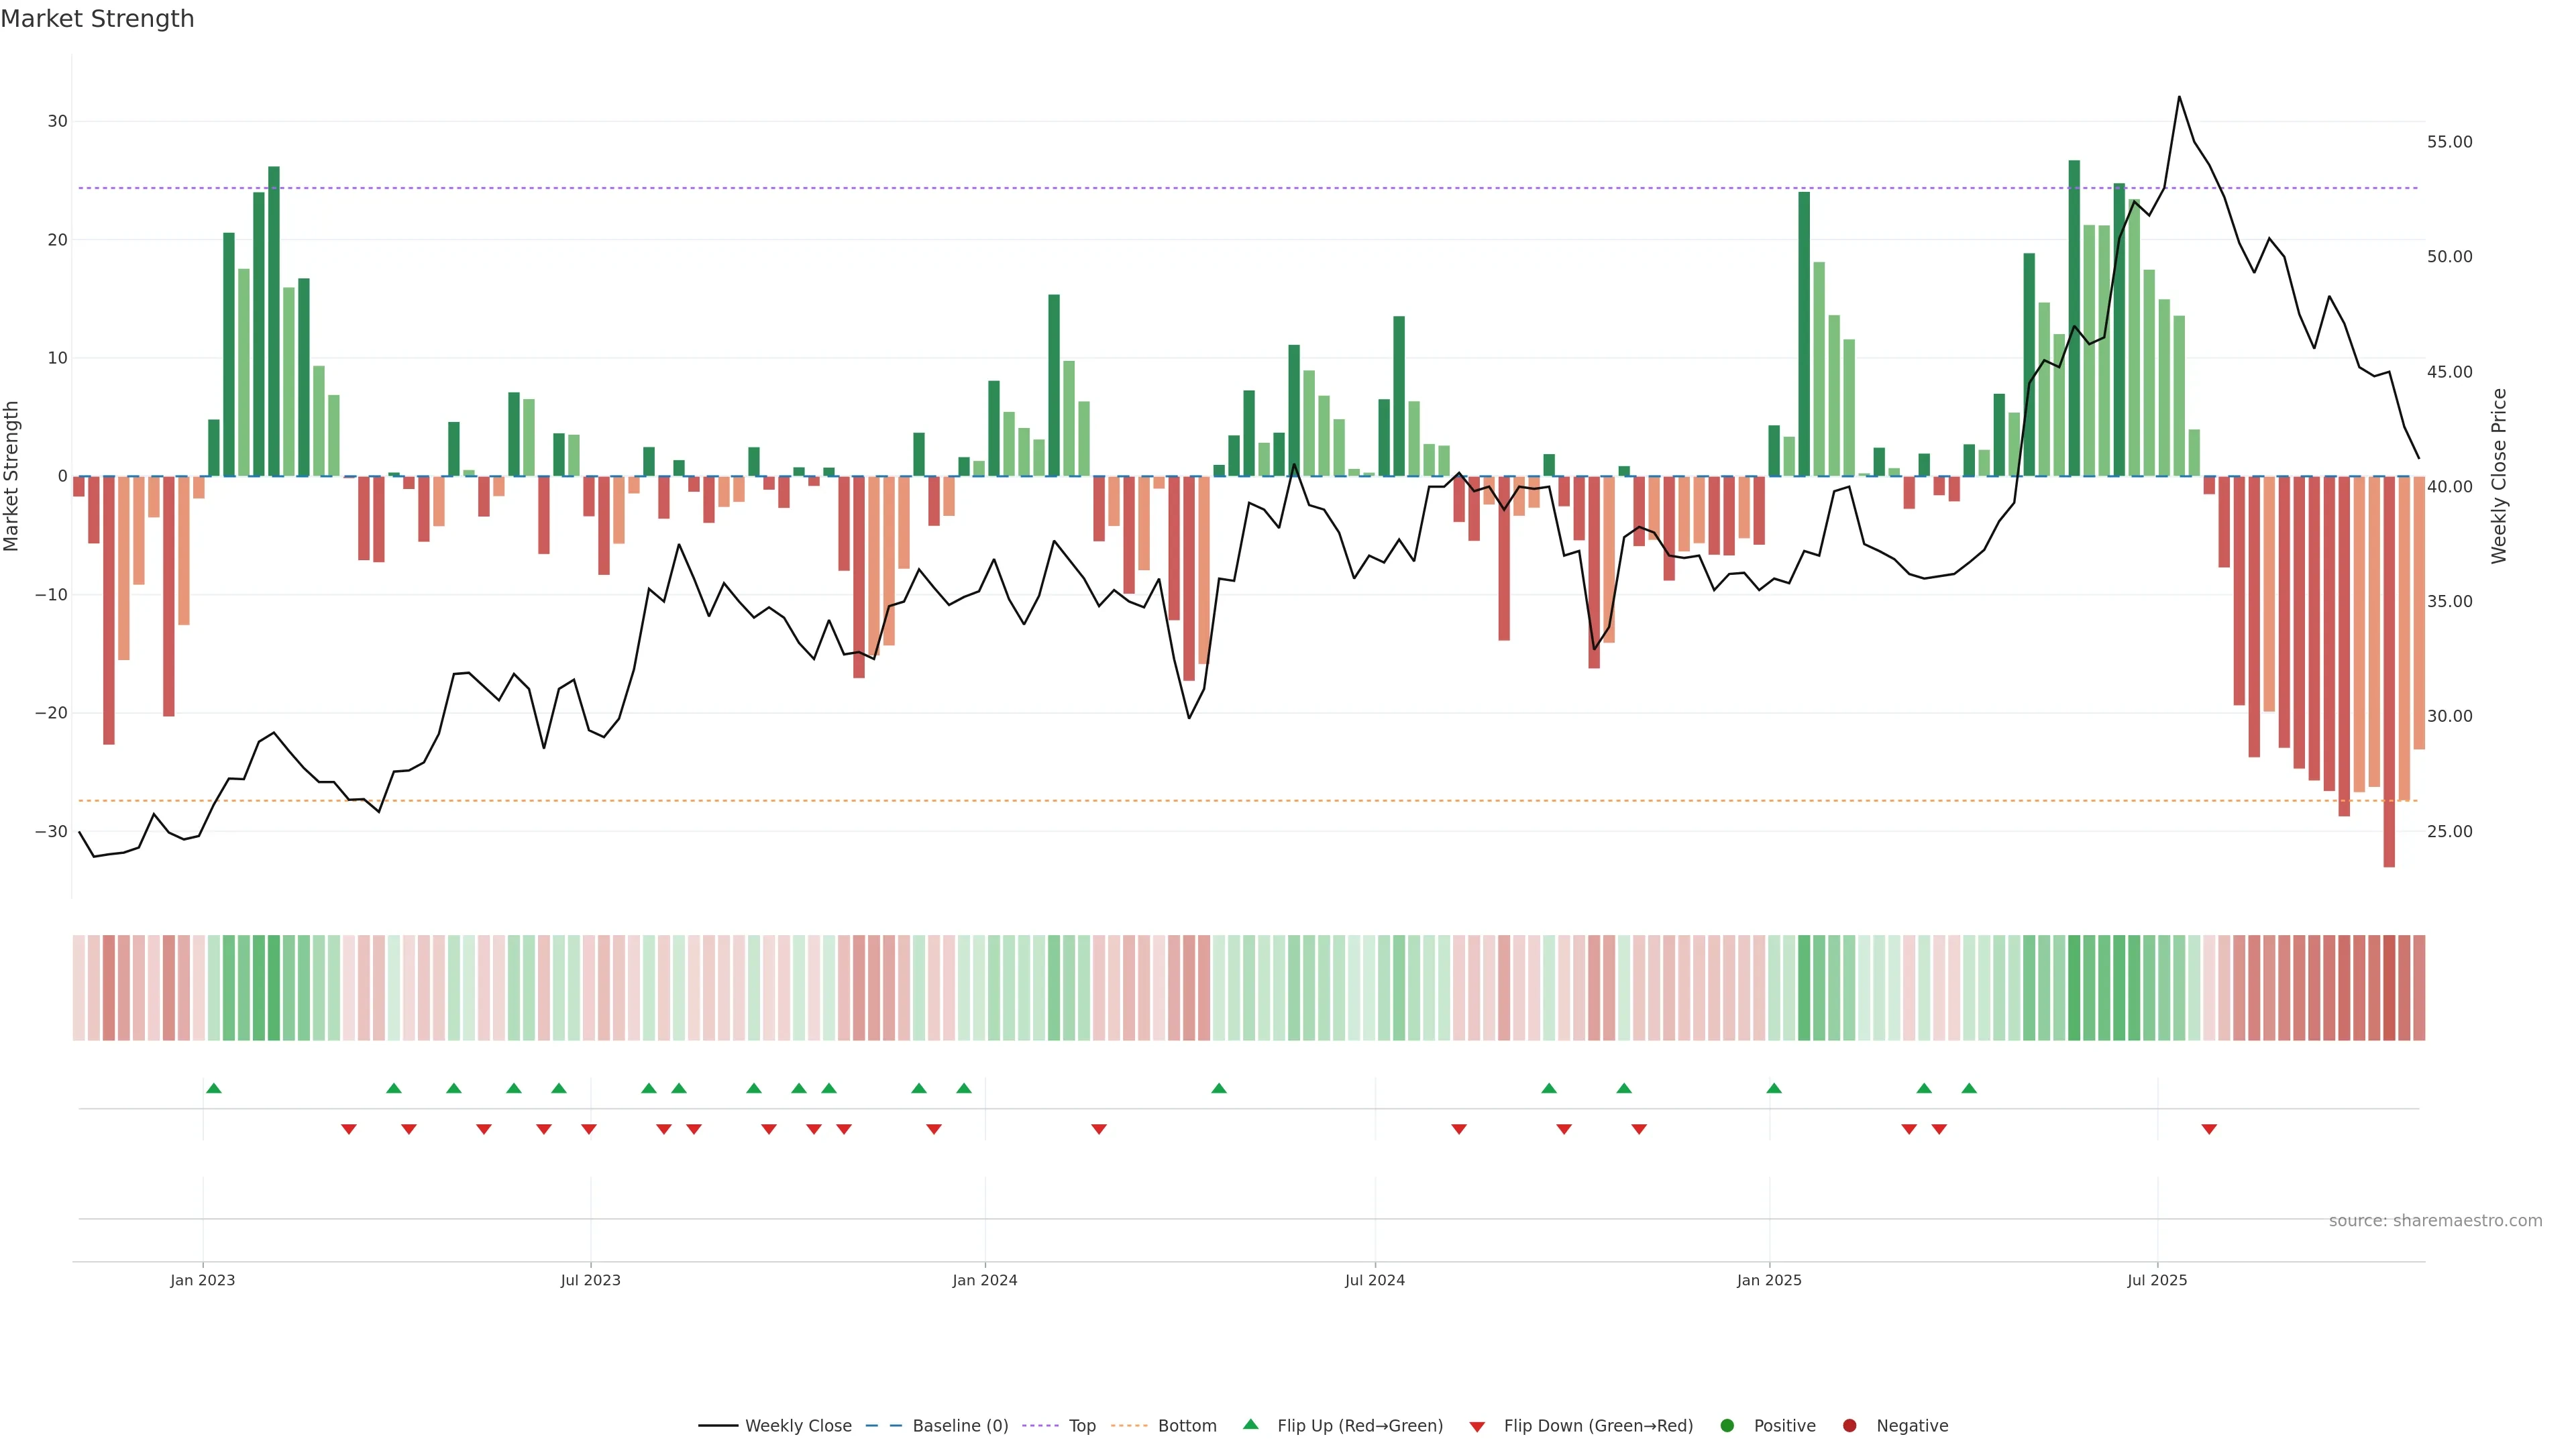Click the last red flip-down marker after Jul 2025
The height and width of the screenshot is (1449, 2576).
pyautogui.click(x=2209, y=1129)
